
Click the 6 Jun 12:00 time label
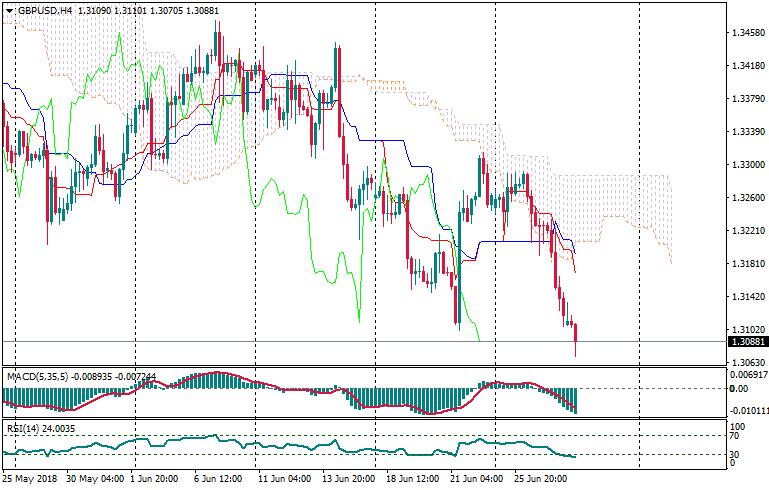(218, 479)
